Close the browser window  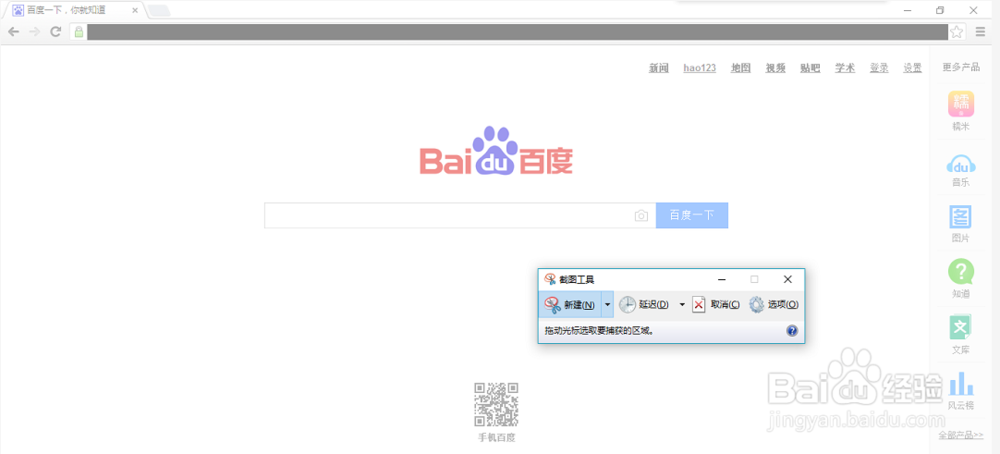click(x=973, y=10)
